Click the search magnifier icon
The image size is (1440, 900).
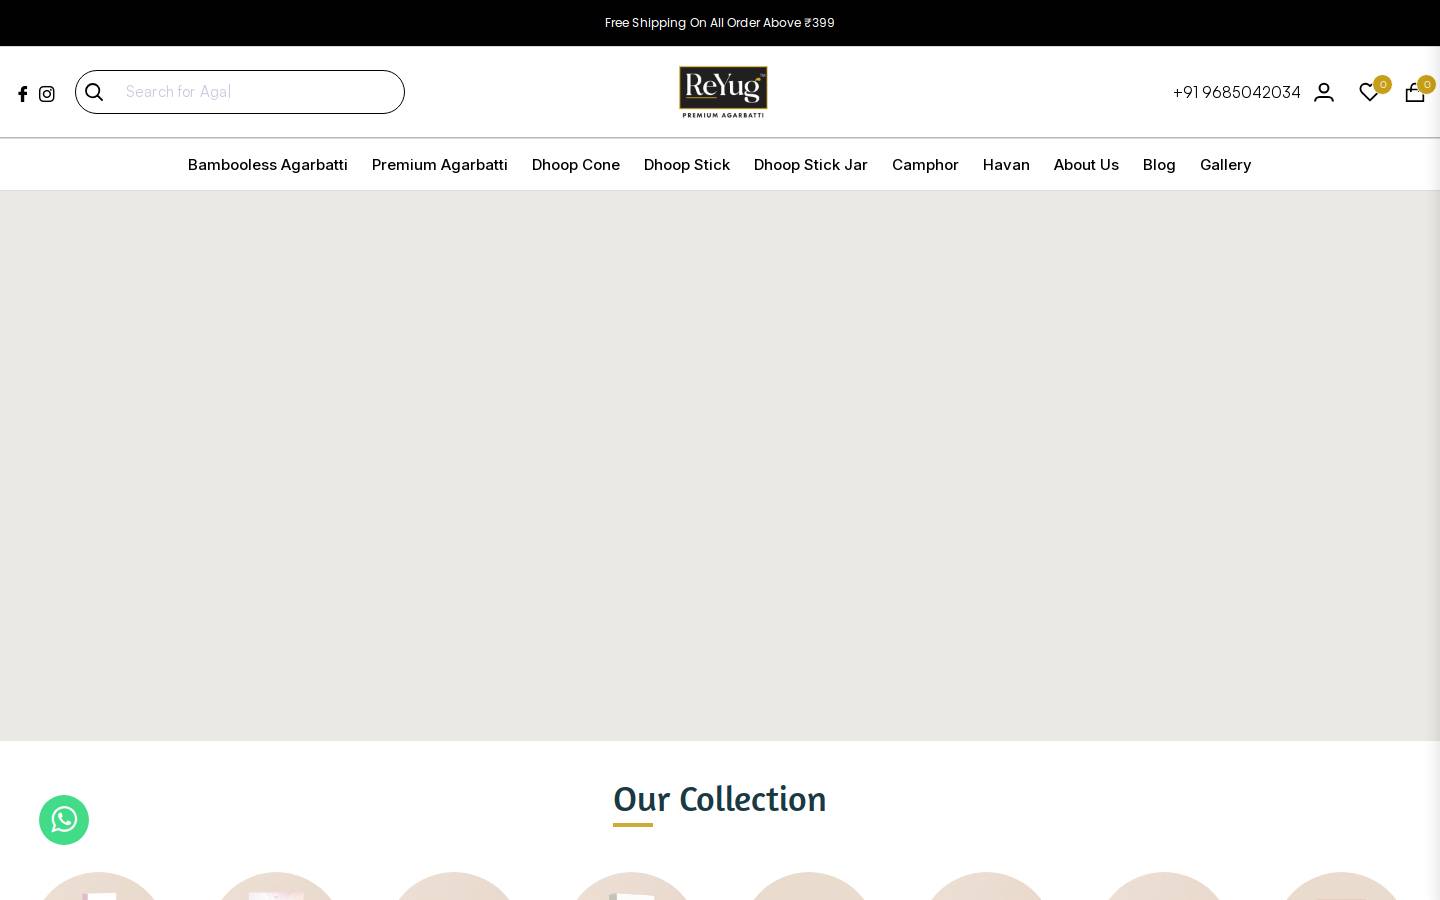(x=94, y=92)
